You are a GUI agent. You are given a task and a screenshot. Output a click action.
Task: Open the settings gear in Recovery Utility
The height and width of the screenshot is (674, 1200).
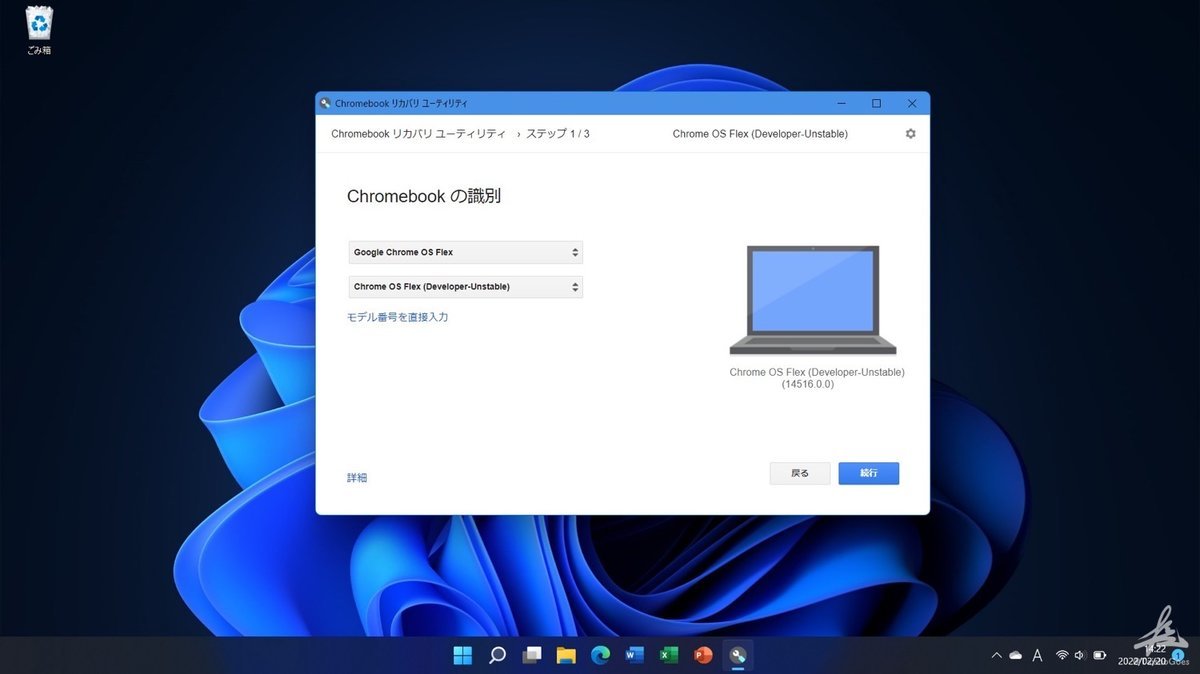910,134
